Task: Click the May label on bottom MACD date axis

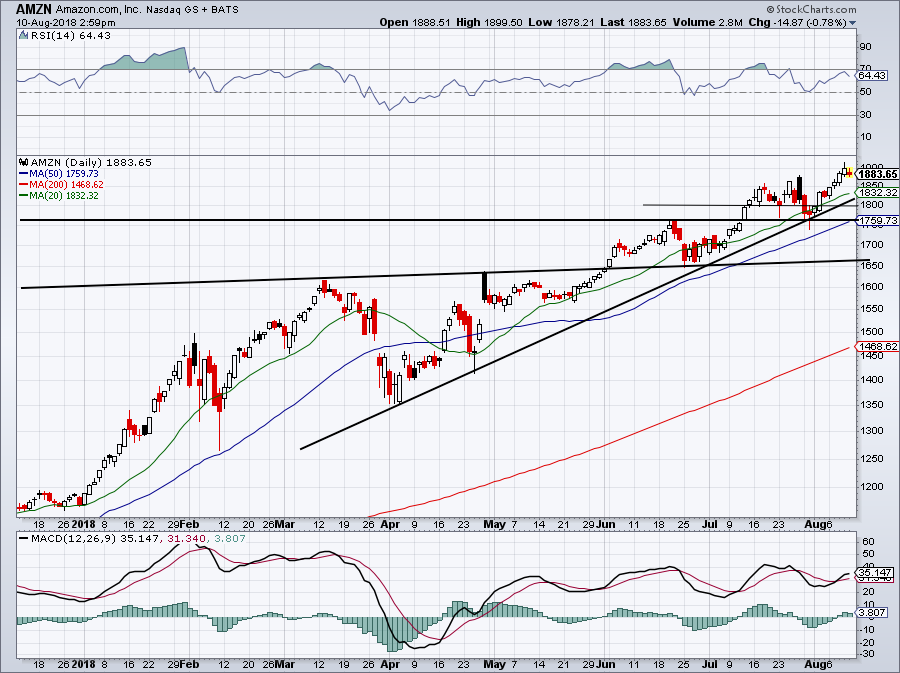Action: point(494,664)
